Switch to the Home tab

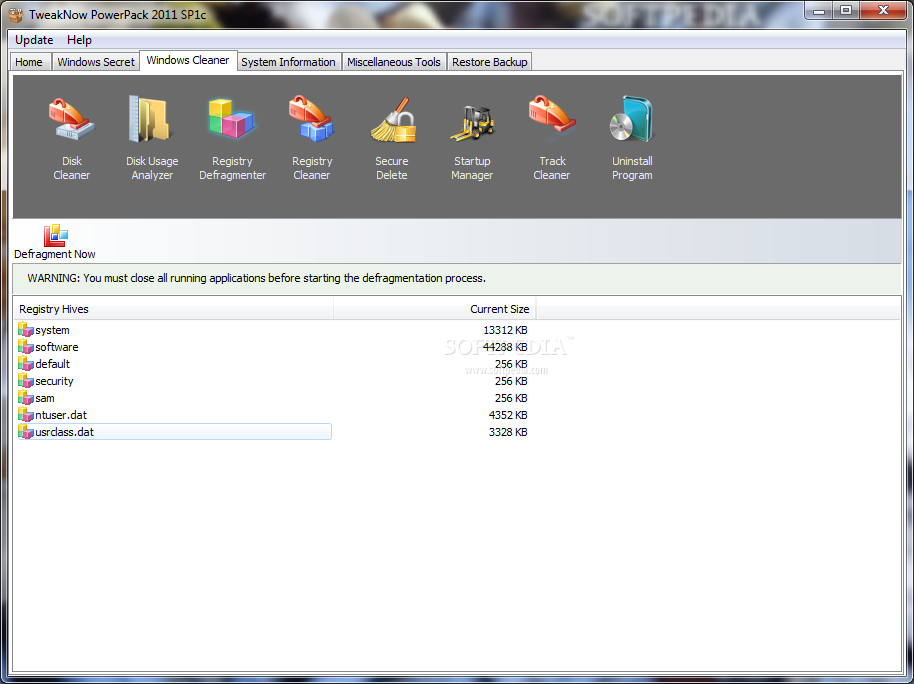click(x=29, y=62)
